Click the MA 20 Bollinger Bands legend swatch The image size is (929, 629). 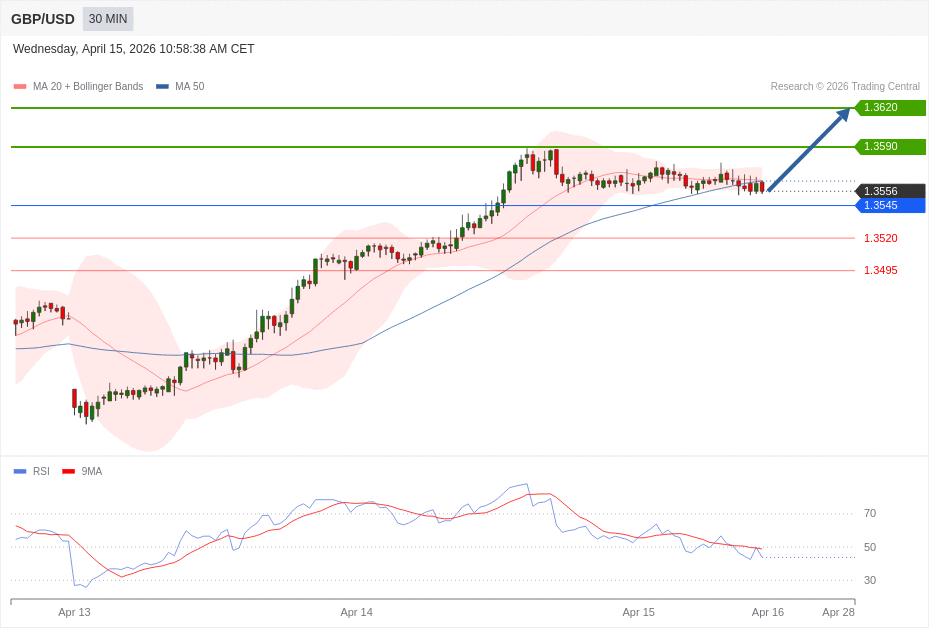click(20, 87)
